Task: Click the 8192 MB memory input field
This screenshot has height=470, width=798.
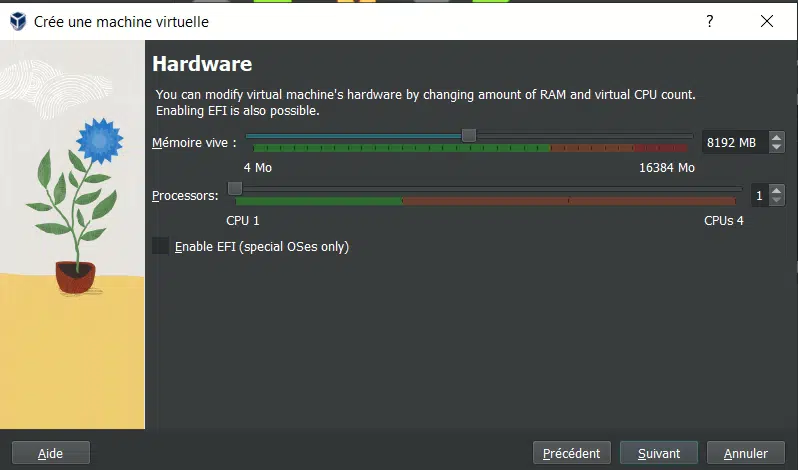Action: 736,142
